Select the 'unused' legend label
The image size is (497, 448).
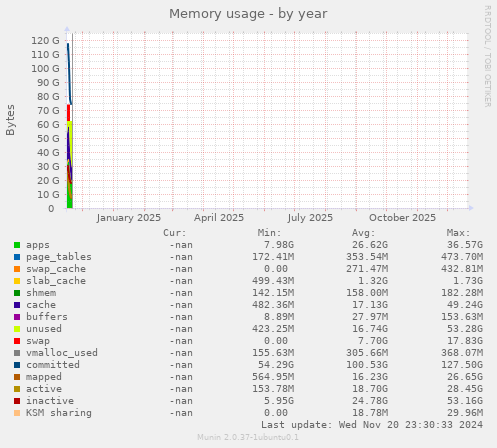click(x=44, y=329)
